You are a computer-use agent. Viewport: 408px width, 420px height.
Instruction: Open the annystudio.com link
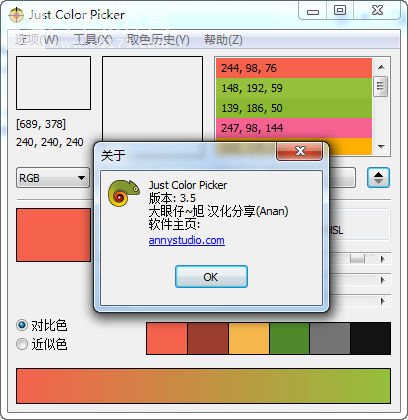point(187,240)
